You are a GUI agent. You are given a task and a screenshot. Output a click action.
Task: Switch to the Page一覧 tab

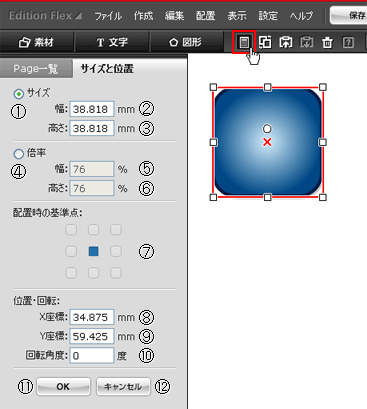(x=36, y=69)
